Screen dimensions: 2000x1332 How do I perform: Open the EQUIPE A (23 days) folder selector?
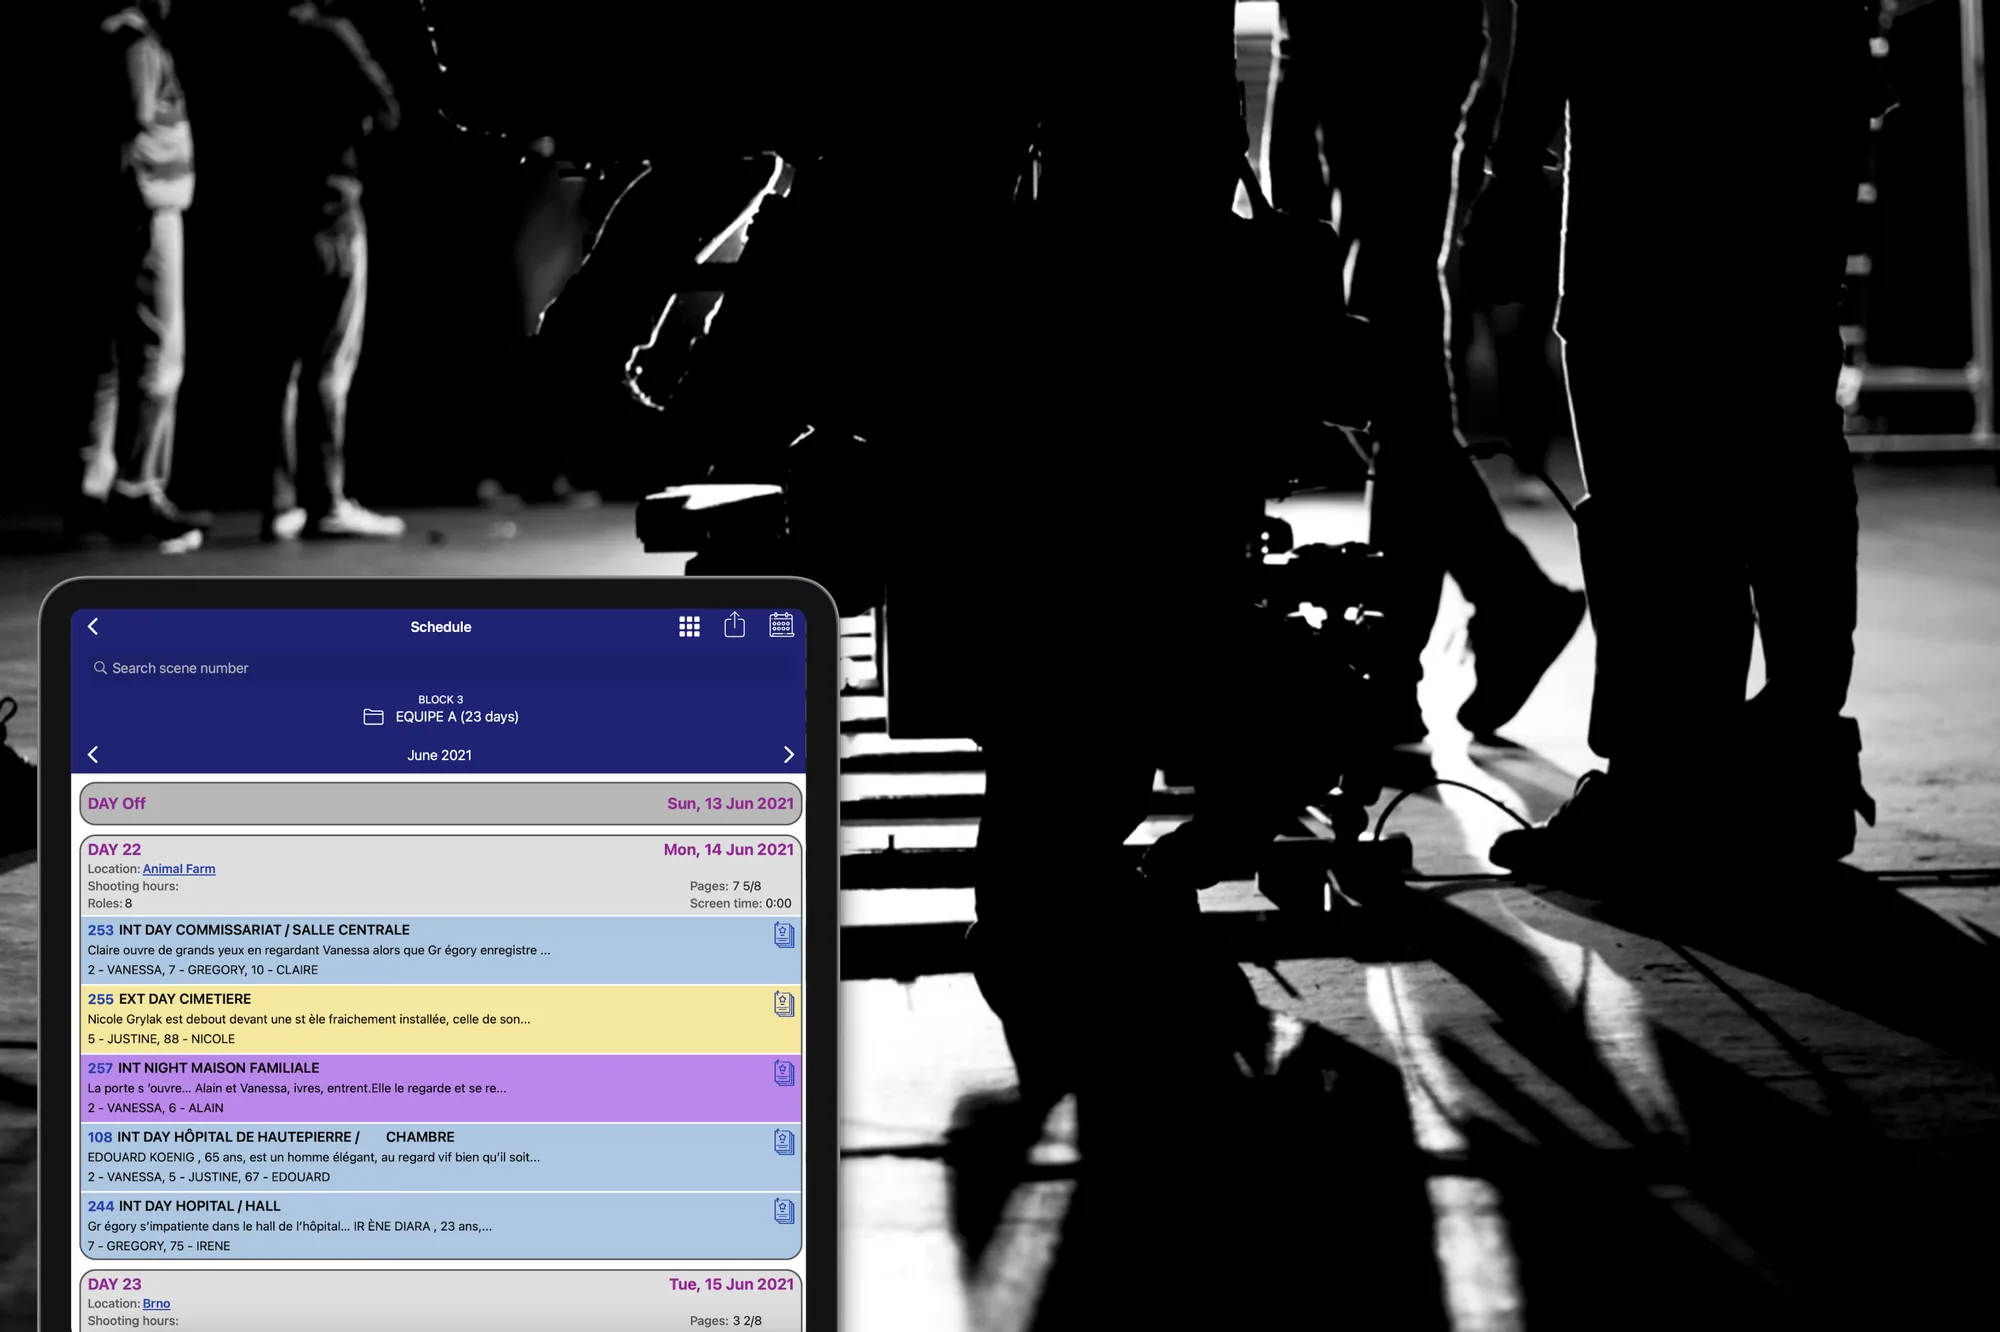[x=441, y=716]
